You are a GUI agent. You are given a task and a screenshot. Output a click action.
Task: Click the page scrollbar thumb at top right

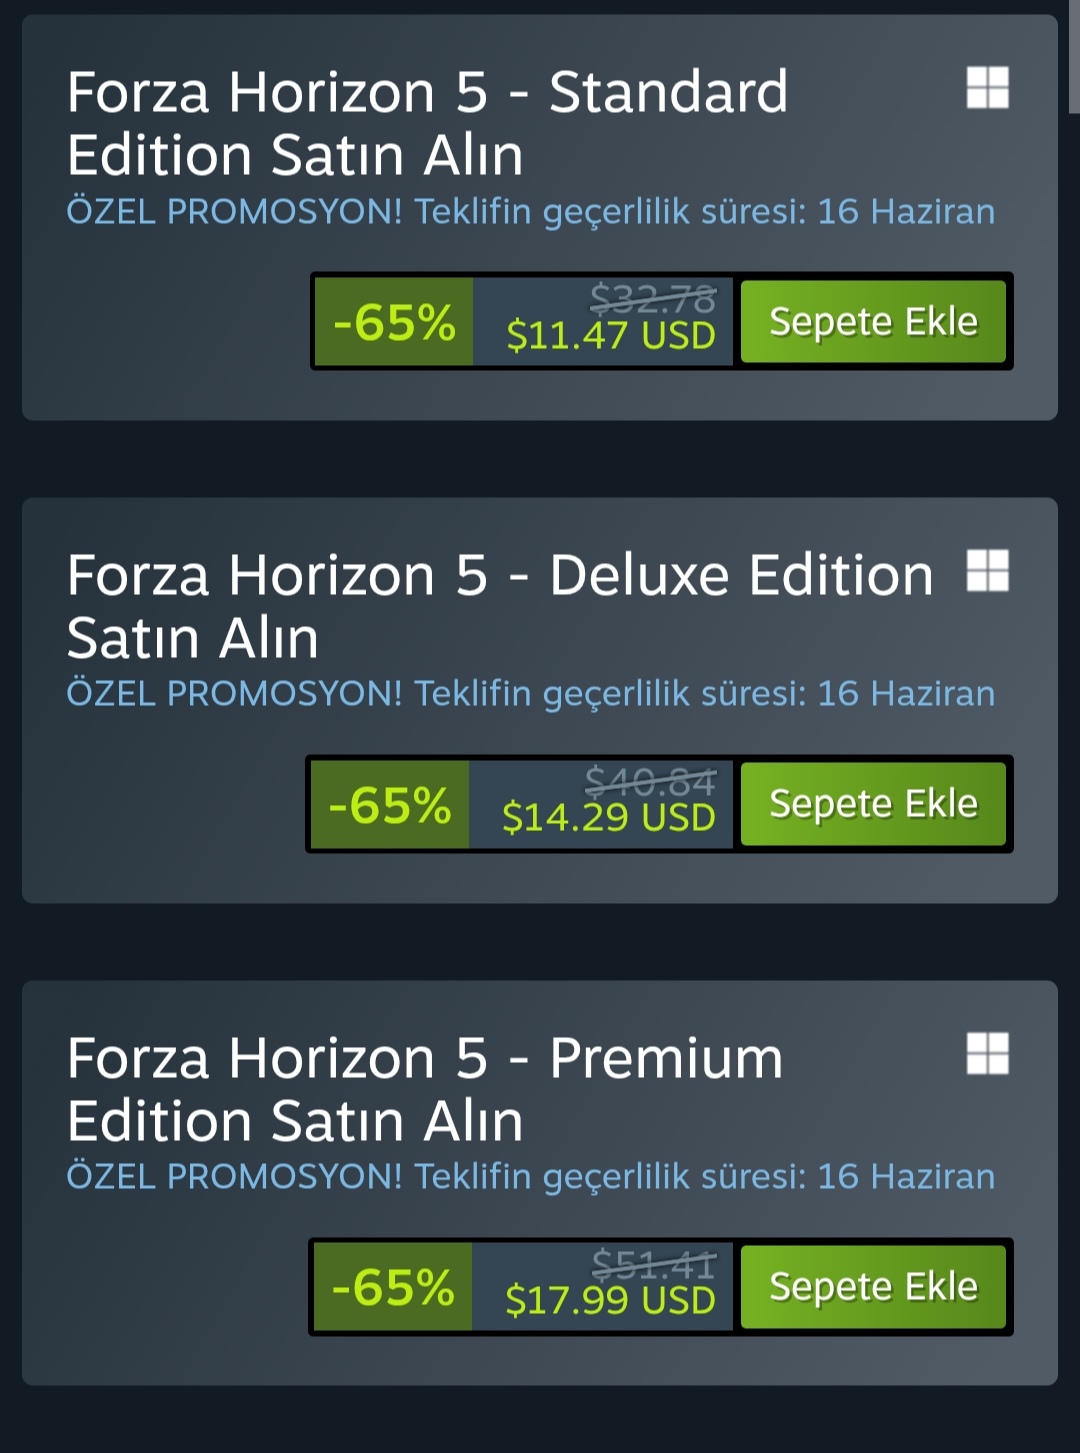coord(1074,57)
